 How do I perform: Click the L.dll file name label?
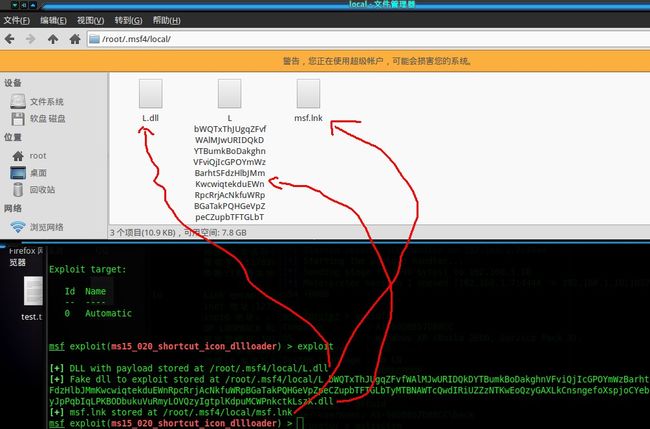(150, 118)
